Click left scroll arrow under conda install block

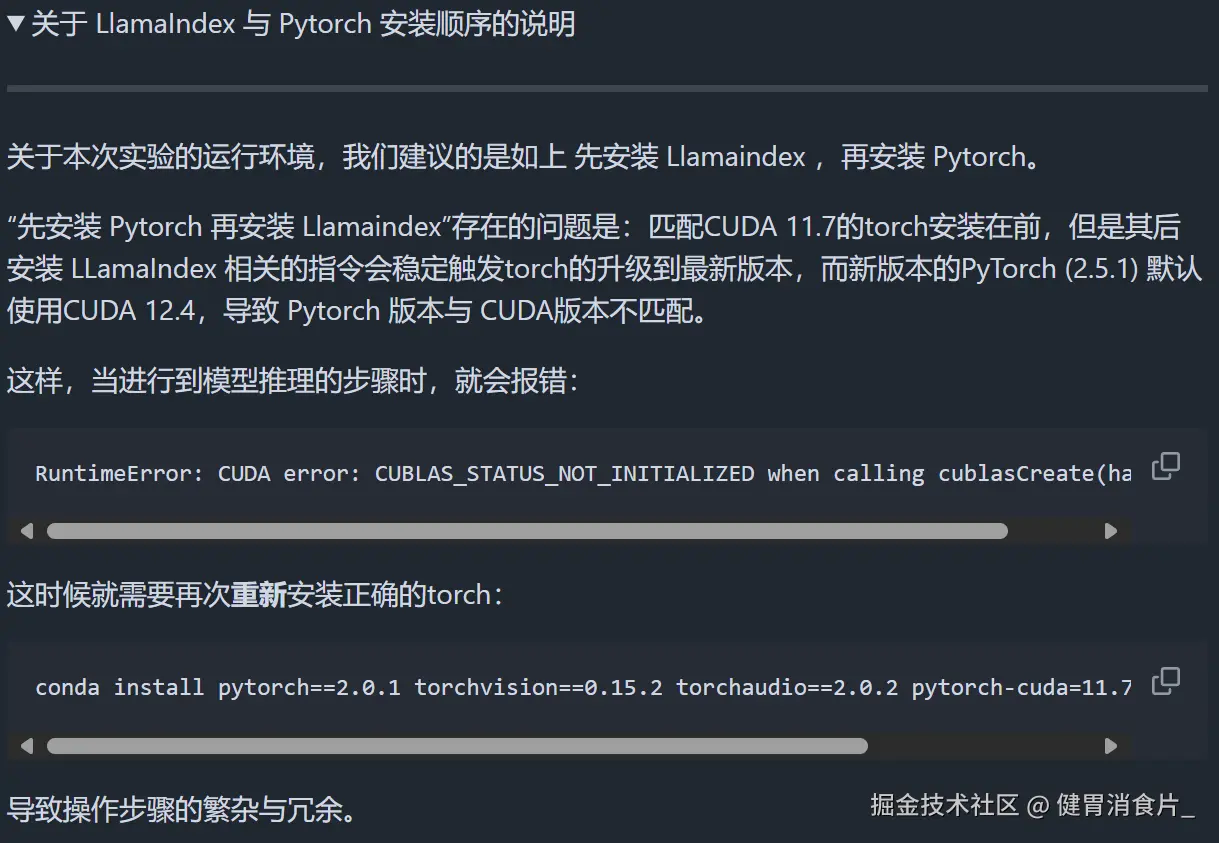pyautogui.click(x=27, y=746)
